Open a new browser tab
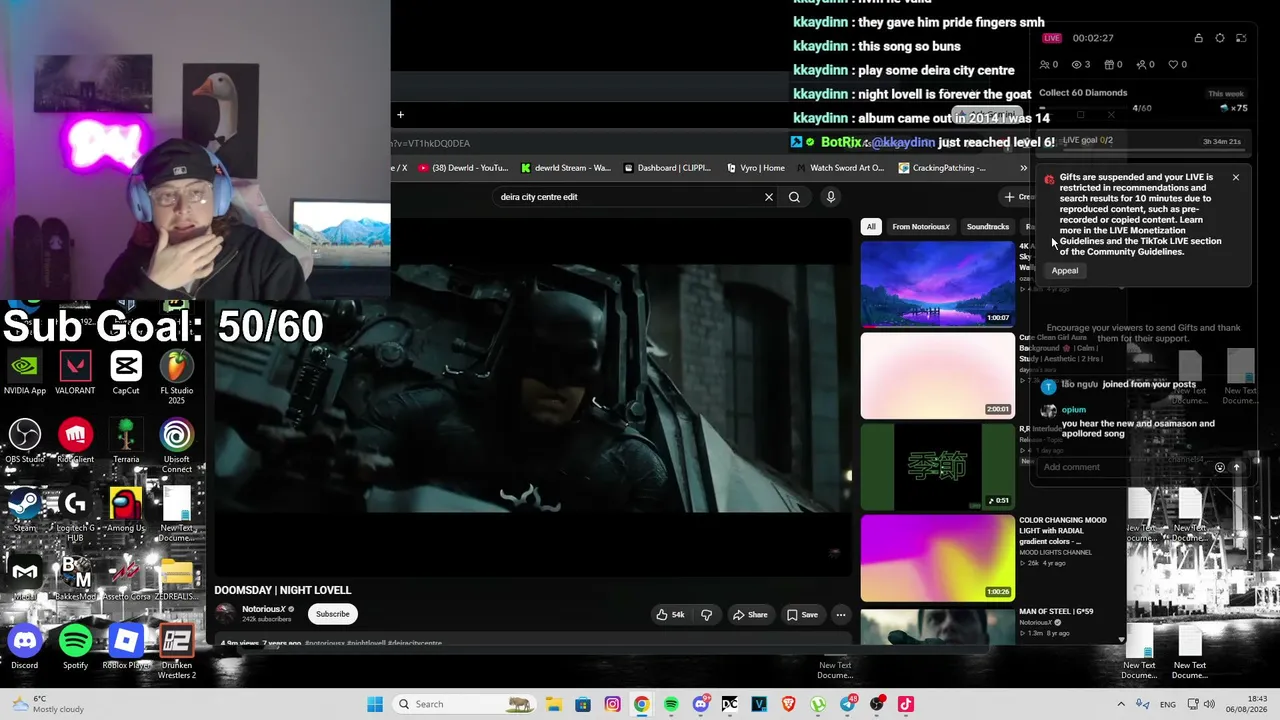The image size is (1280, 720). click(400, 115)
